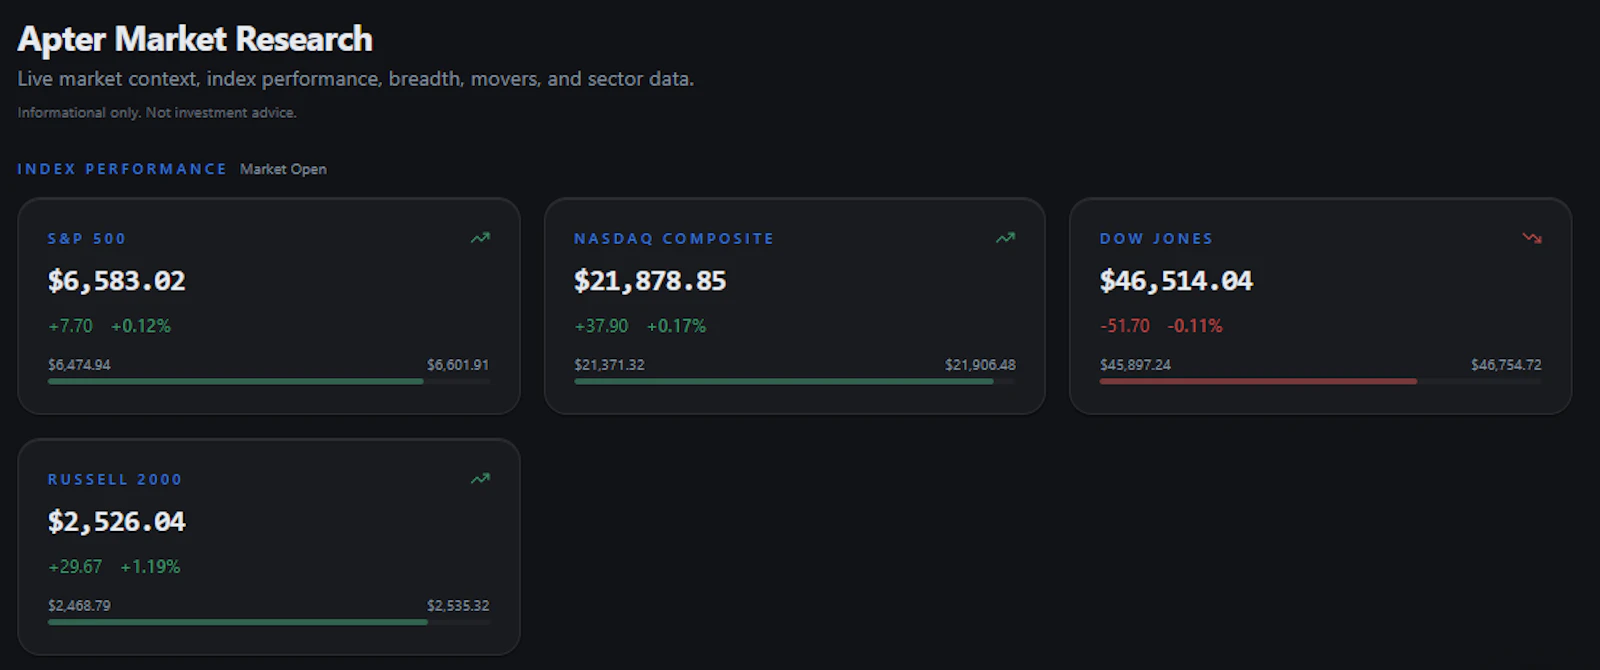The image size is (1600, 670).
Task: Select the RUSSELL 2000 card title
Action: pyautogui.click(x=115, y=480)
